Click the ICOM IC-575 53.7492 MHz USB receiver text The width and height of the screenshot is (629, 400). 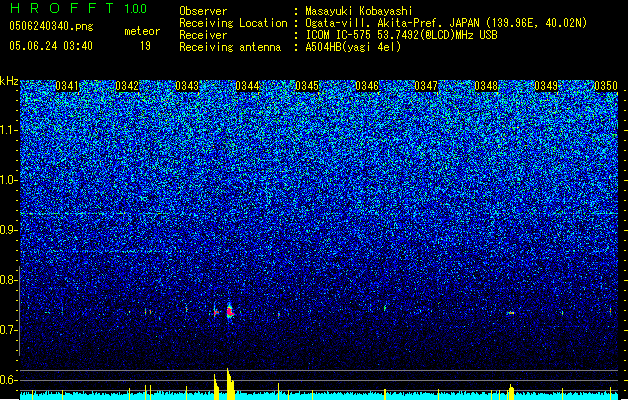(x=402, y=35)
